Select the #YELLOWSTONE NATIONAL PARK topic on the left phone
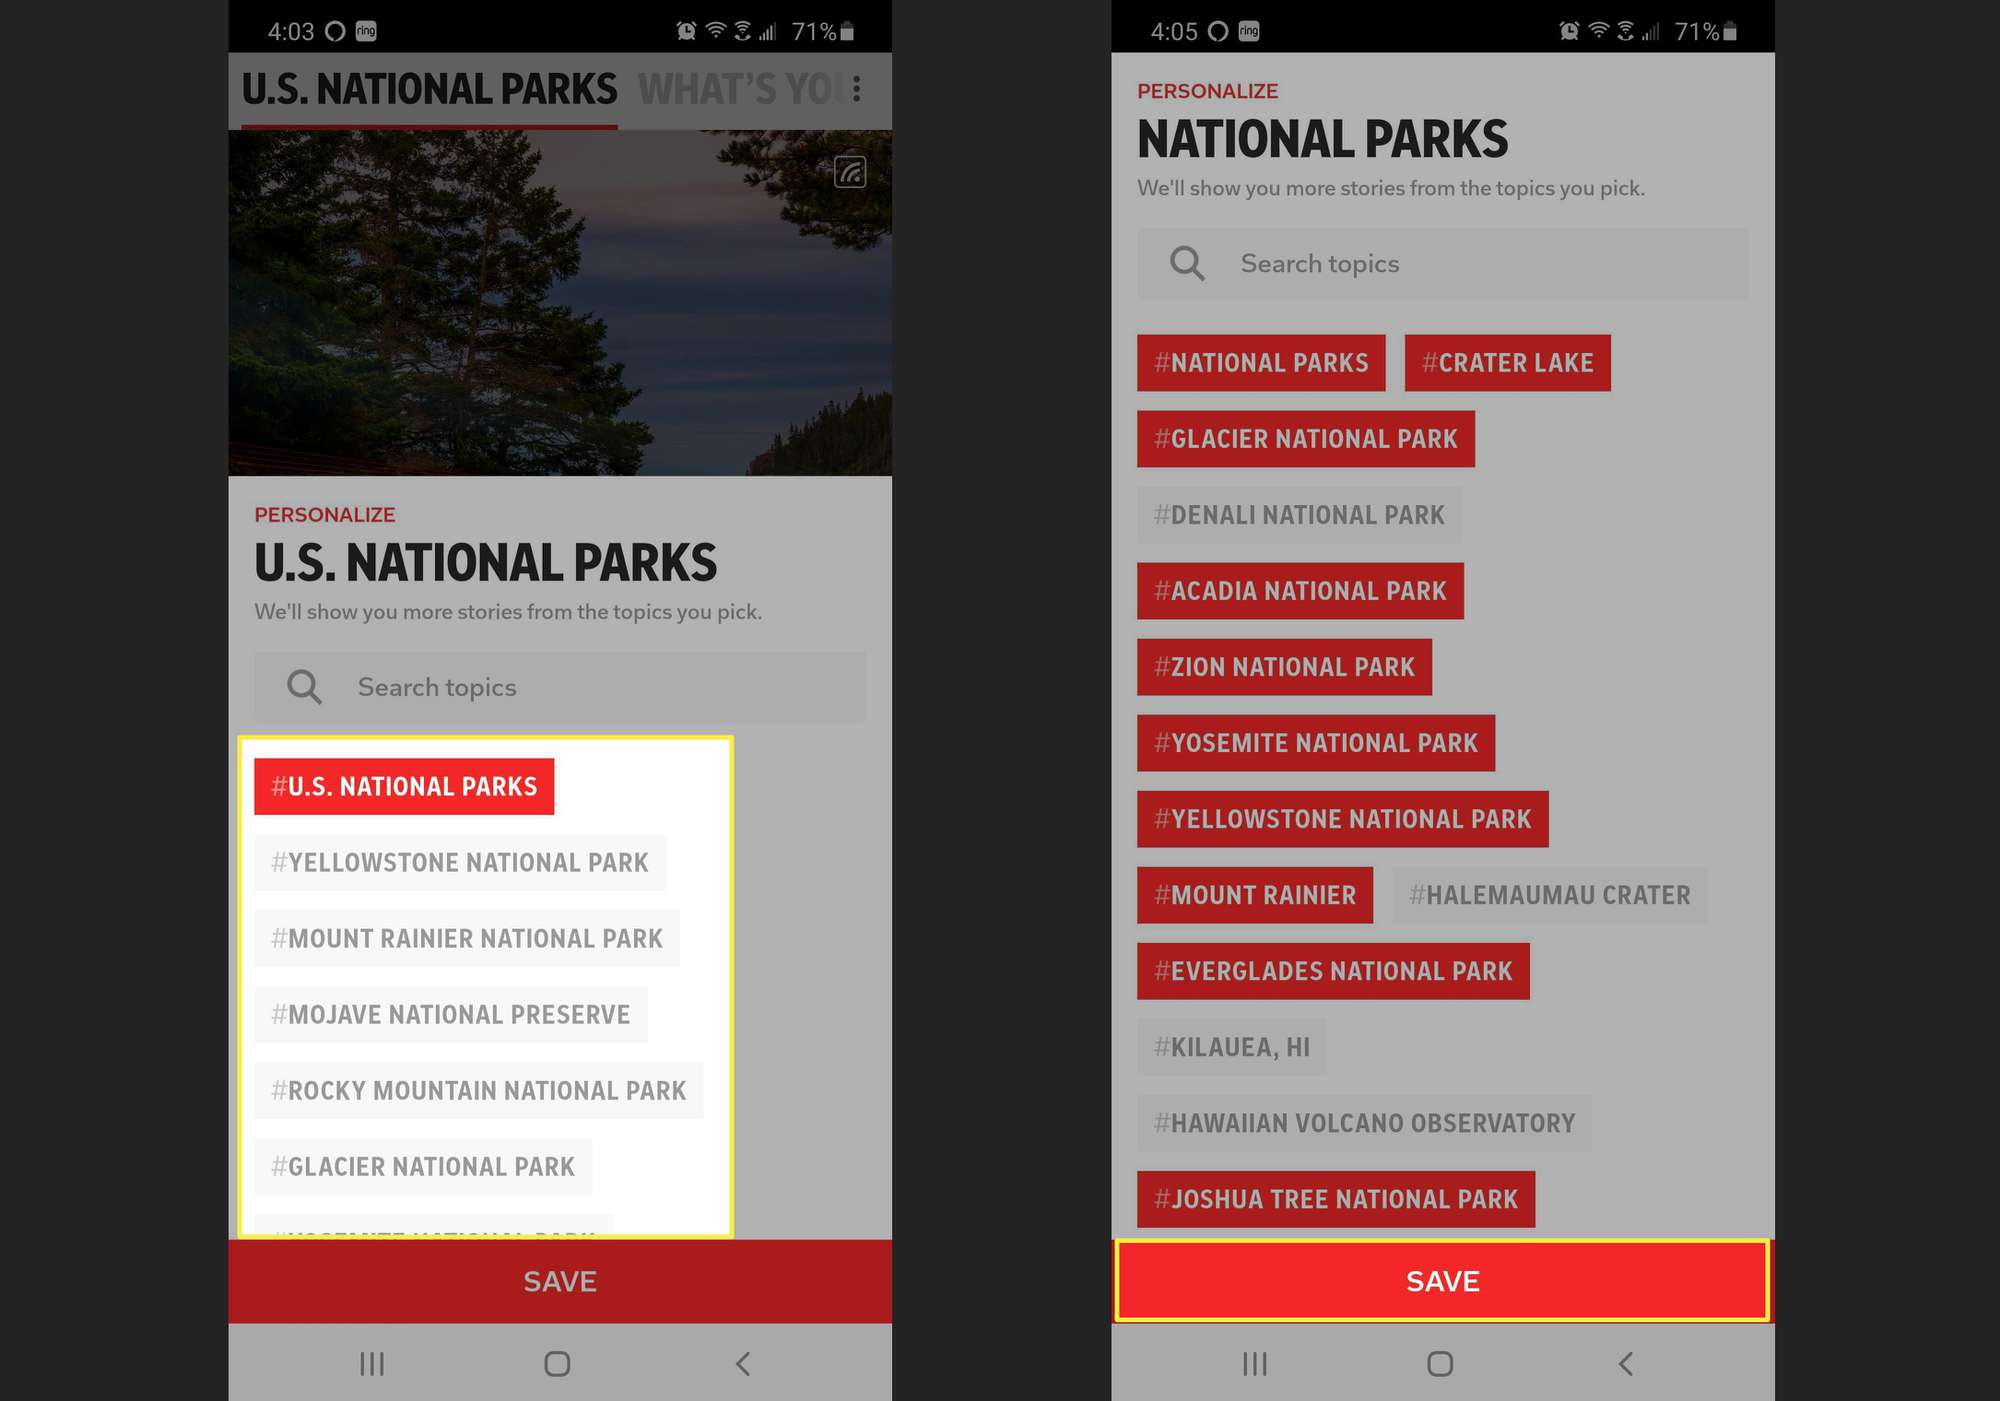Image resolution: width=2000 pixels, height=1401 pixels. (x=460, y=862)
